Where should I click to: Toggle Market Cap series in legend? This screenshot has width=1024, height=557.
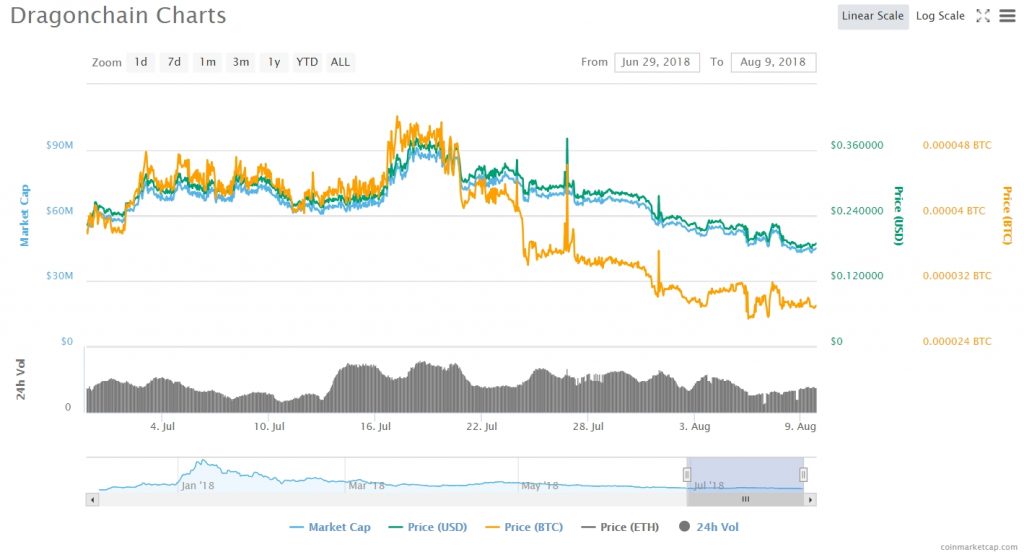[330, 527]
